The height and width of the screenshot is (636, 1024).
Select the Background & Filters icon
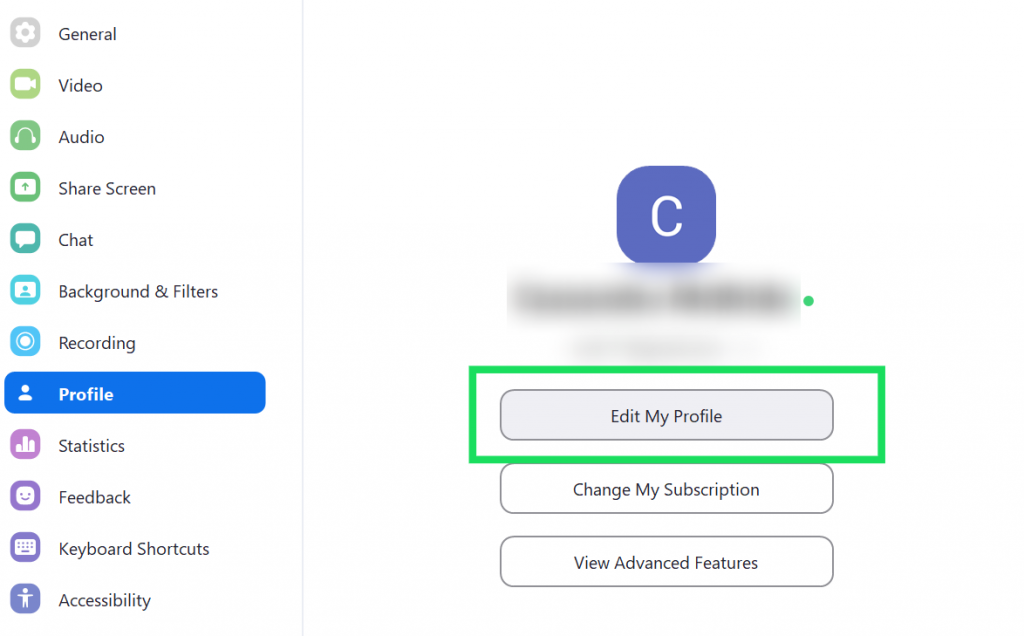click(24, 291)
